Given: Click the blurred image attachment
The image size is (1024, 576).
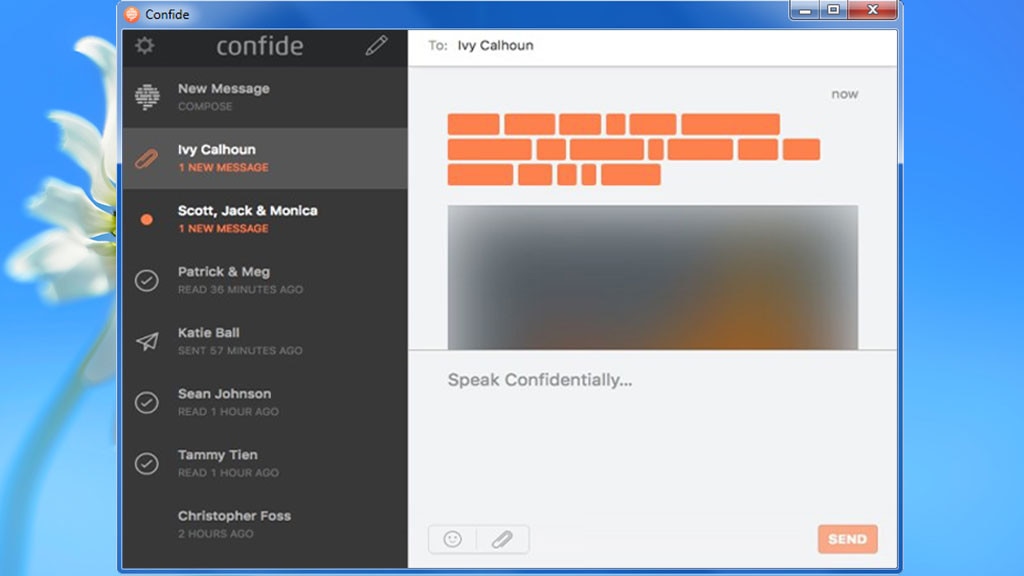Looking at the screenshot, I should click(652, 277).
